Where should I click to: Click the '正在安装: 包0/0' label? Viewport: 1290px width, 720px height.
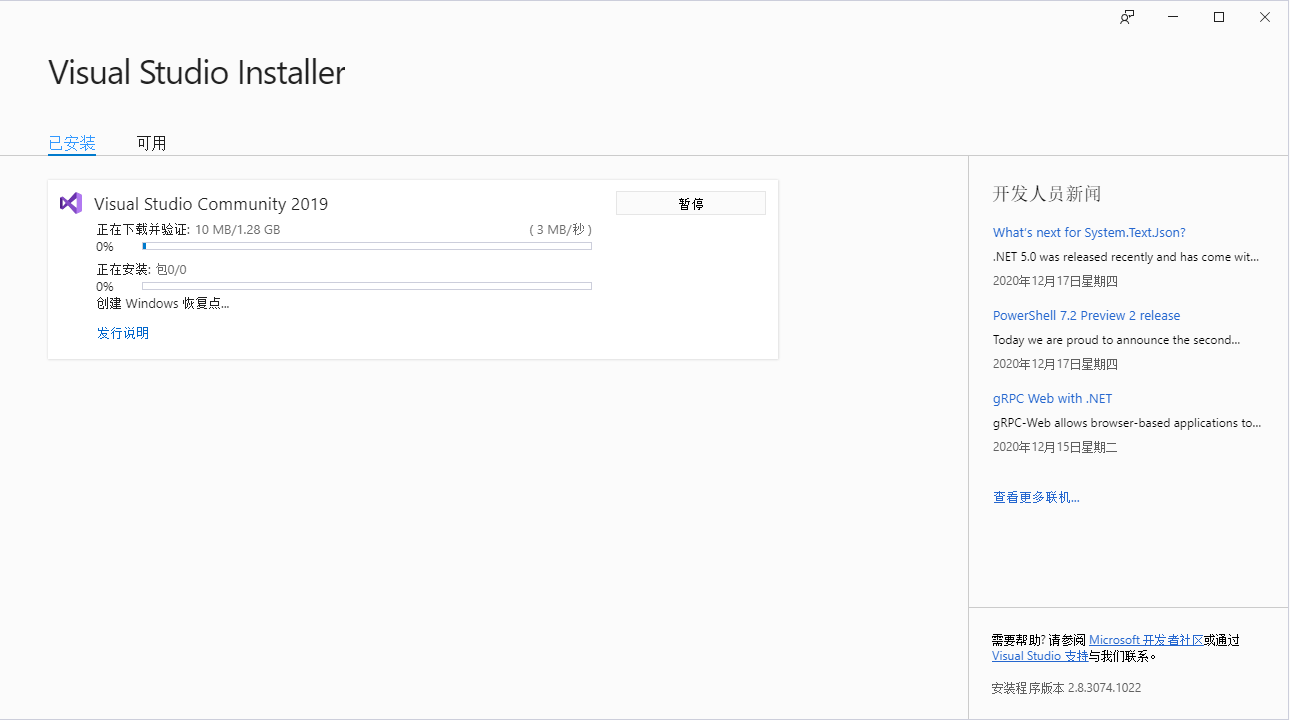tap(141, 269)
